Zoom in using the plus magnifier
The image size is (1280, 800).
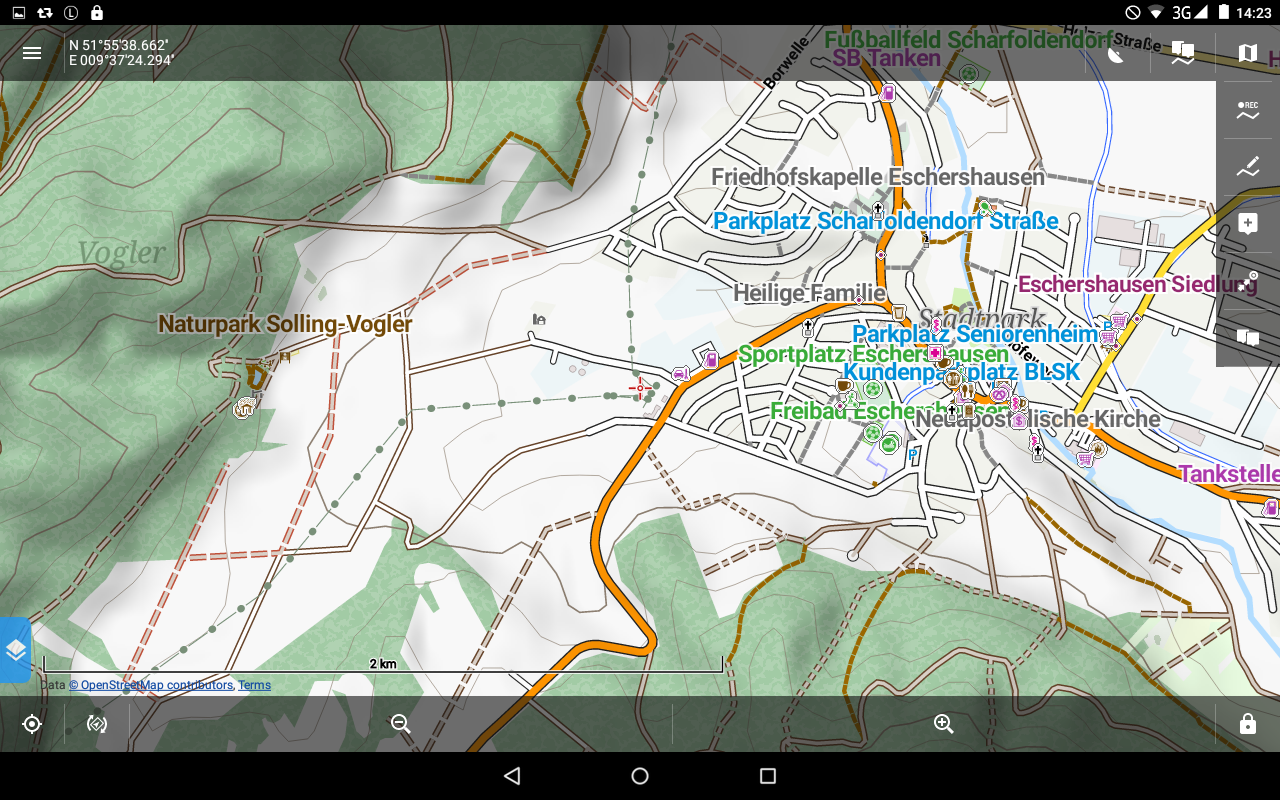click(943, 724)
